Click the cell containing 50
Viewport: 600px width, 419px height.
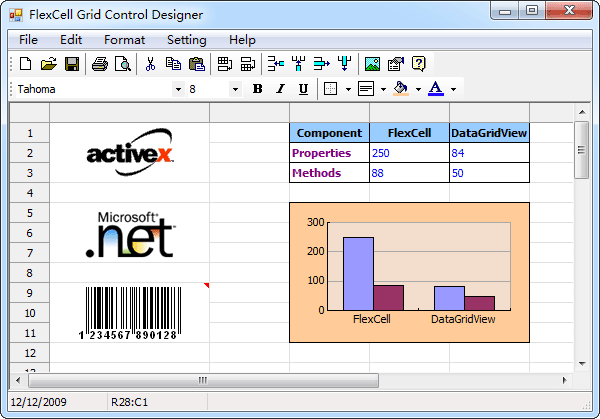(489, 173)
